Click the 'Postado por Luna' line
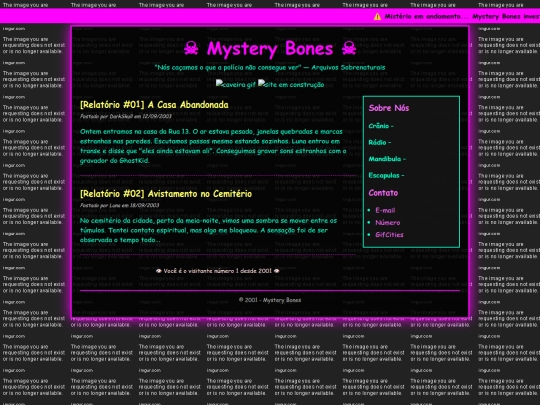The height and width of the screenshot is (405, 540). pos(120,205)
